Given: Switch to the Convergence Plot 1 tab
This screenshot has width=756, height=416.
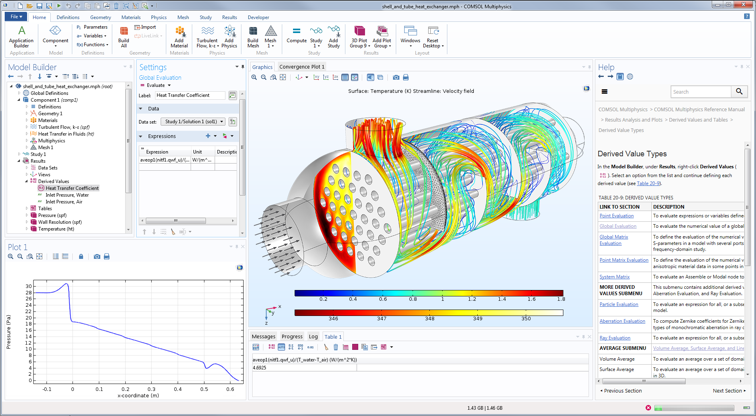Looking at the screenshot, I should (x=302, y=67).
